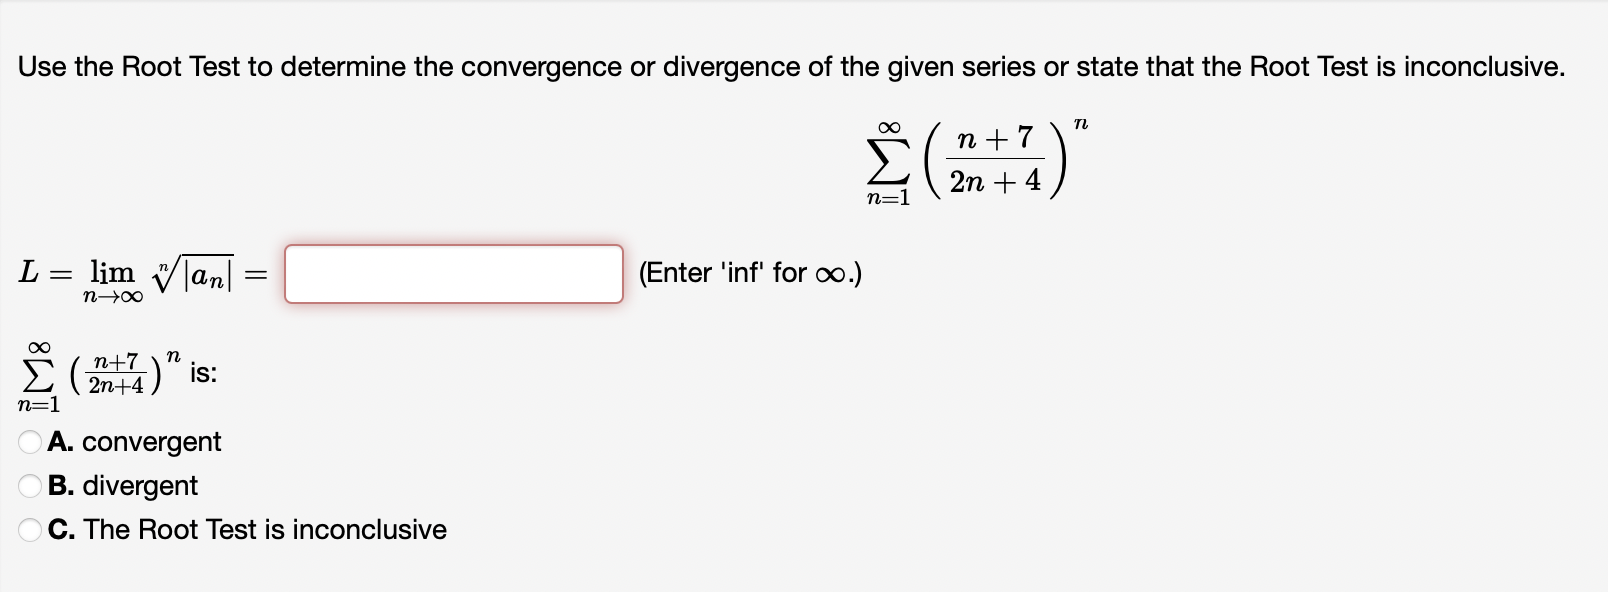Click the empty text box next to the limit
Viewport: 1608px width, 592px height.
tap(455, 272)
